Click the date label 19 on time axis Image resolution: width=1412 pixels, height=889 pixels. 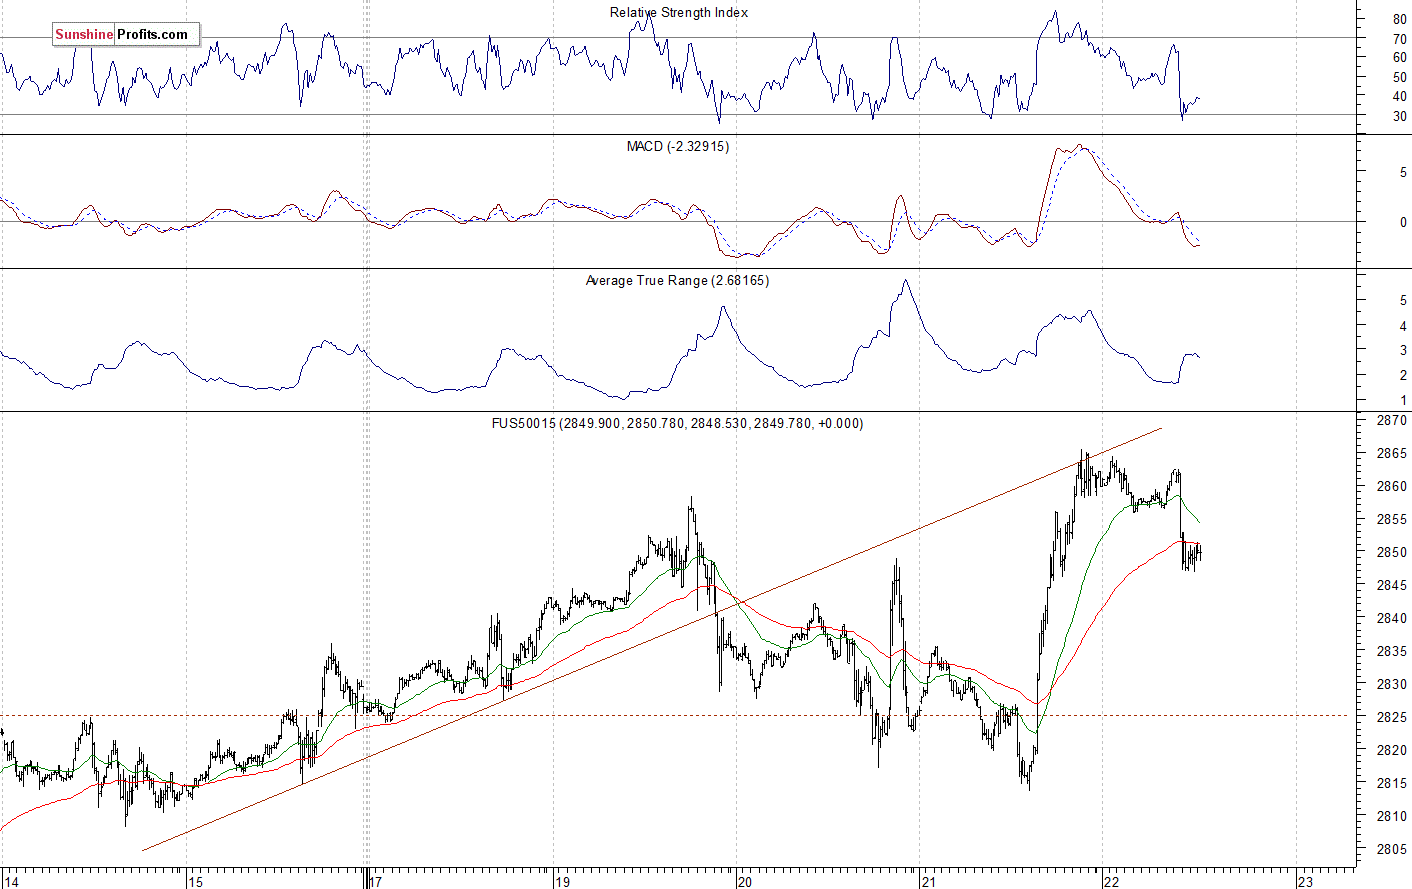563,882
